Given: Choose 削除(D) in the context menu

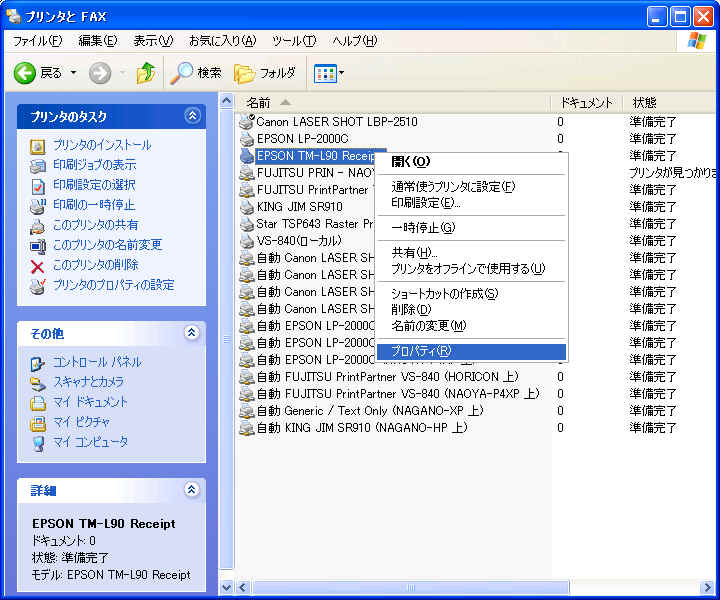Looking at the screenshot, I should (471, 310).
